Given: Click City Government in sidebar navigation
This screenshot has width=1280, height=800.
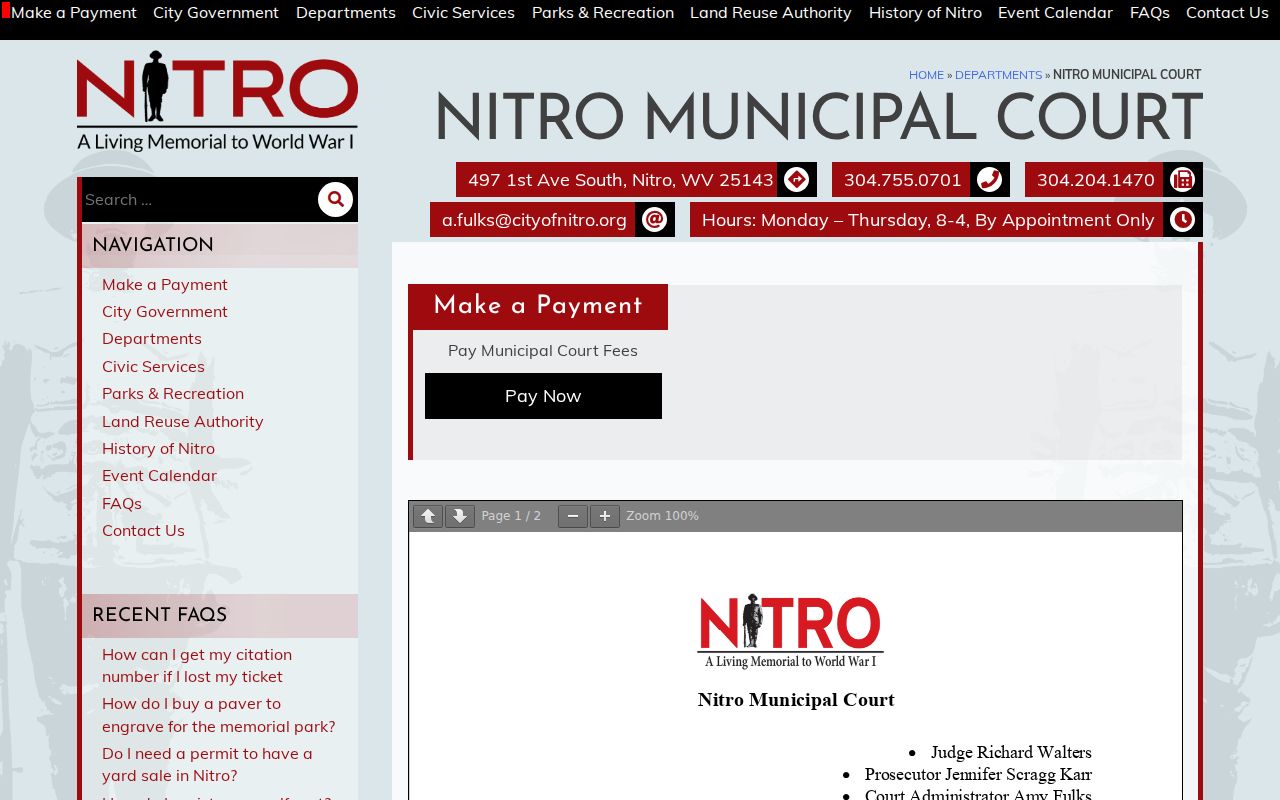Looking at the screenshot, I should tap(165, 311).
